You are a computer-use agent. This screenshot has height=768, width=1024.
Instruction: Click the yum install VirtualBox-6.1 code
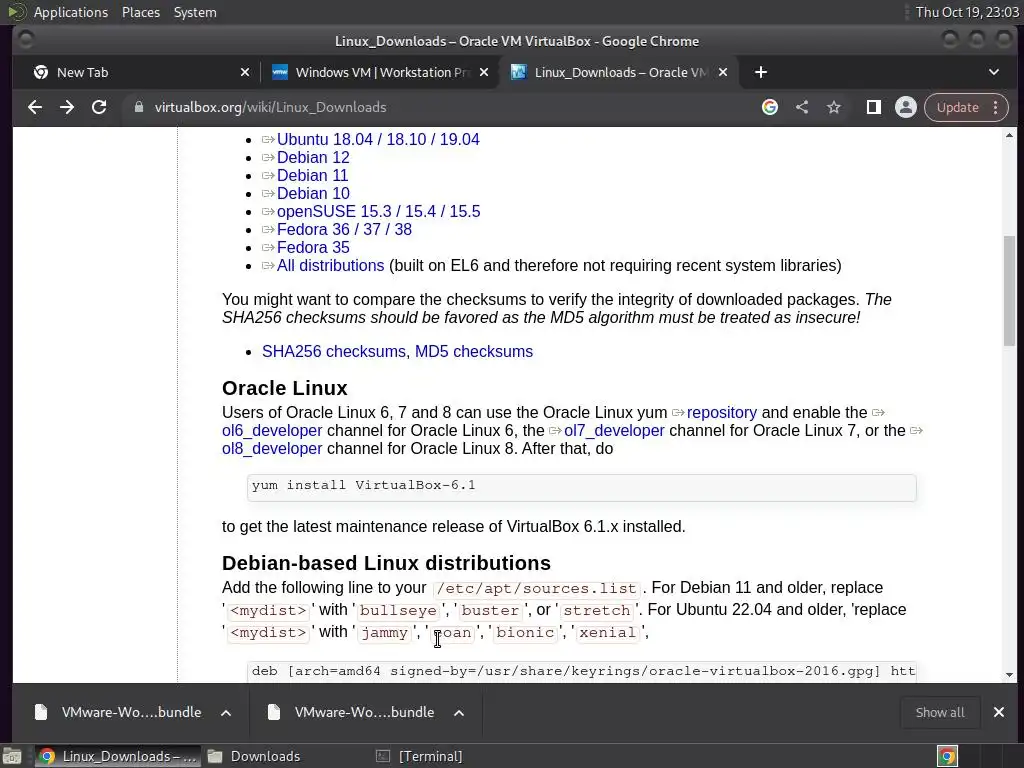[x=364, y=485]
